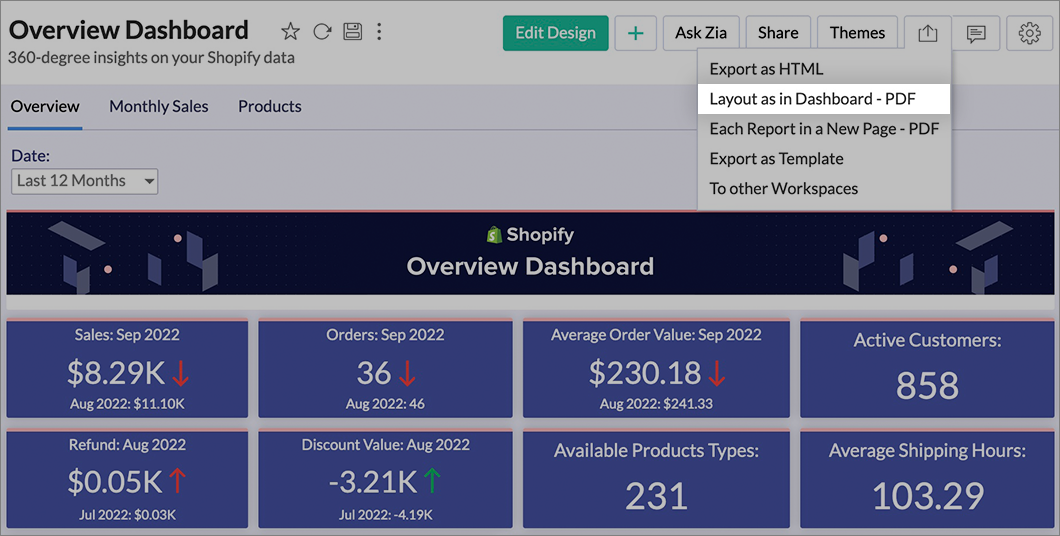Open settings via the gear icon
Screen dimensions: 1060x536
[1030, 33]
